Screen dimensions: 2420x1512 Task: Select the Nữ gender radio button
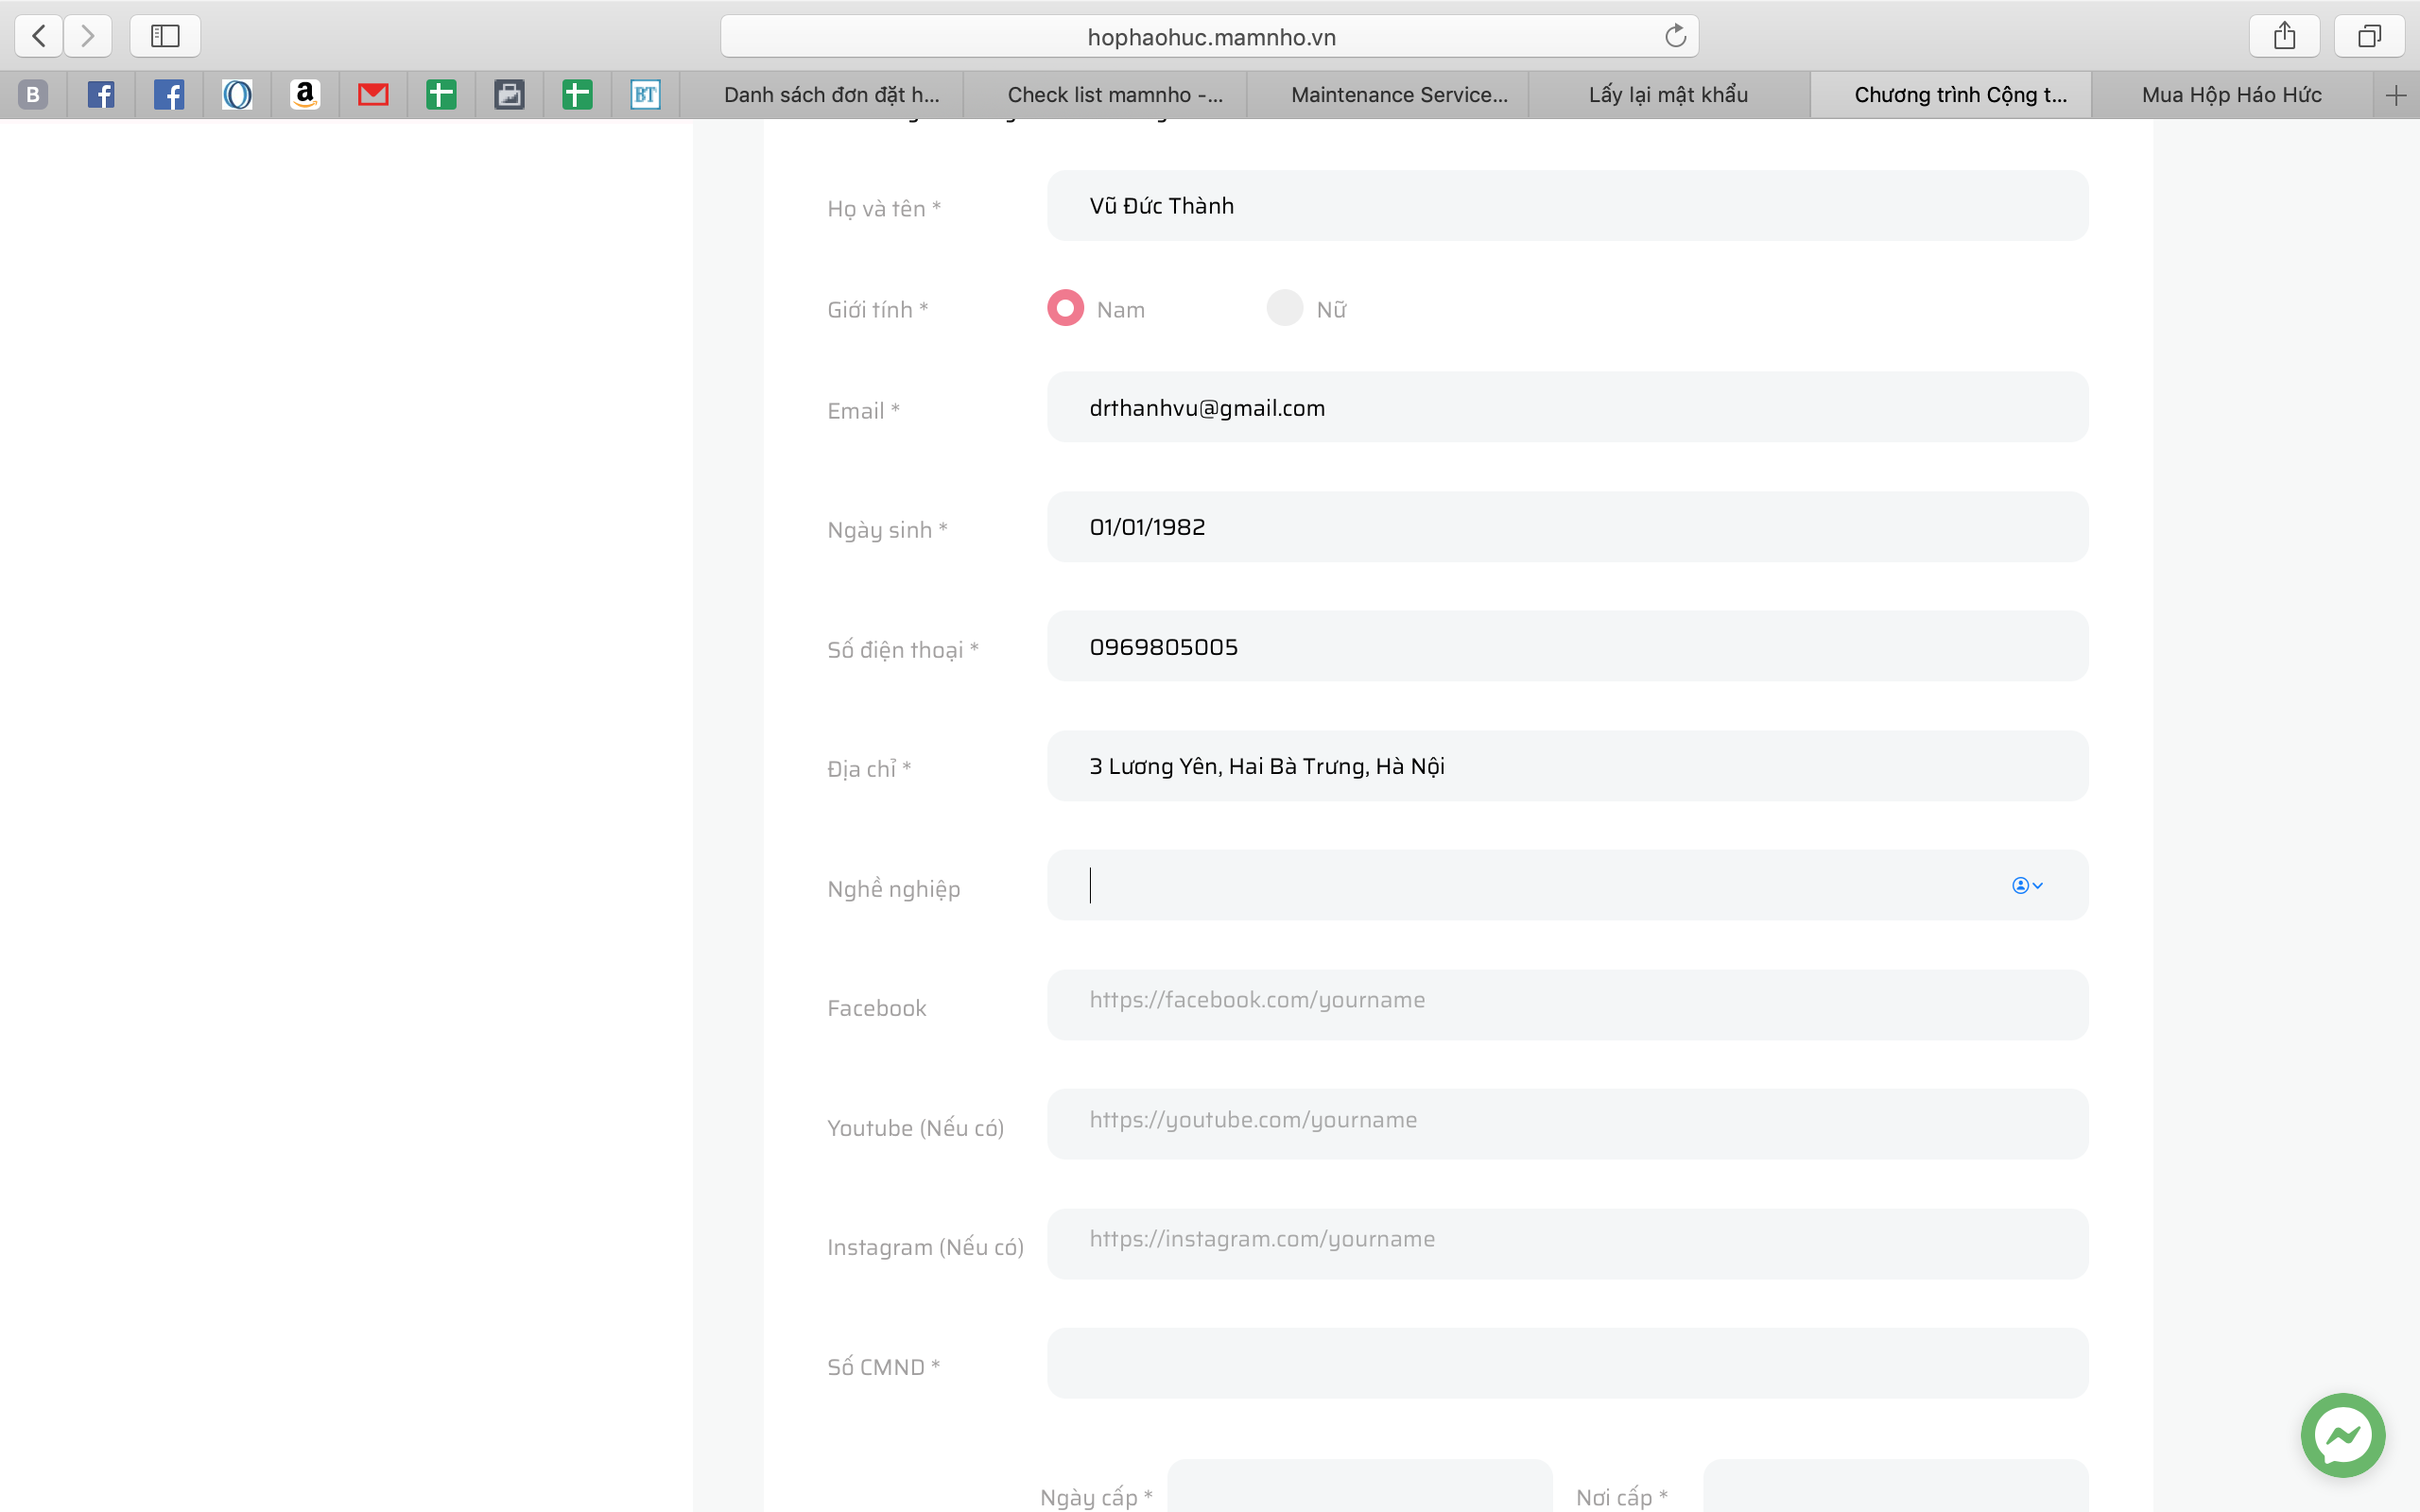[1285, 308]
